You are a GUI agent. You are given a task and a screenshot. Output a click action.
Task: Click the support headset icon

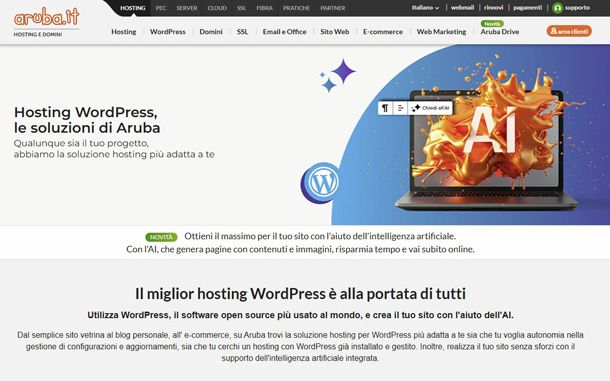557,8
